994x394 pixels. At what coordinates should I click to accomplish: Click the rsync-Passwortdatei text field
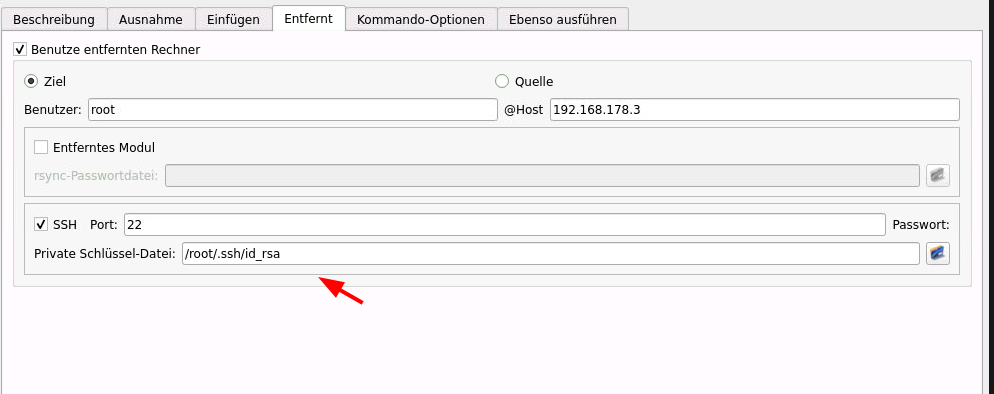point(542,175)
